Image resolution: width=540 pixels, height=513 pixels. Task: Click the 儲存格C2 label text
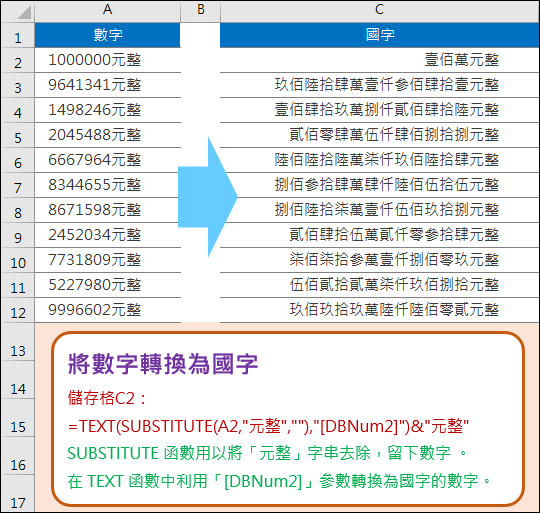(107, 398)
